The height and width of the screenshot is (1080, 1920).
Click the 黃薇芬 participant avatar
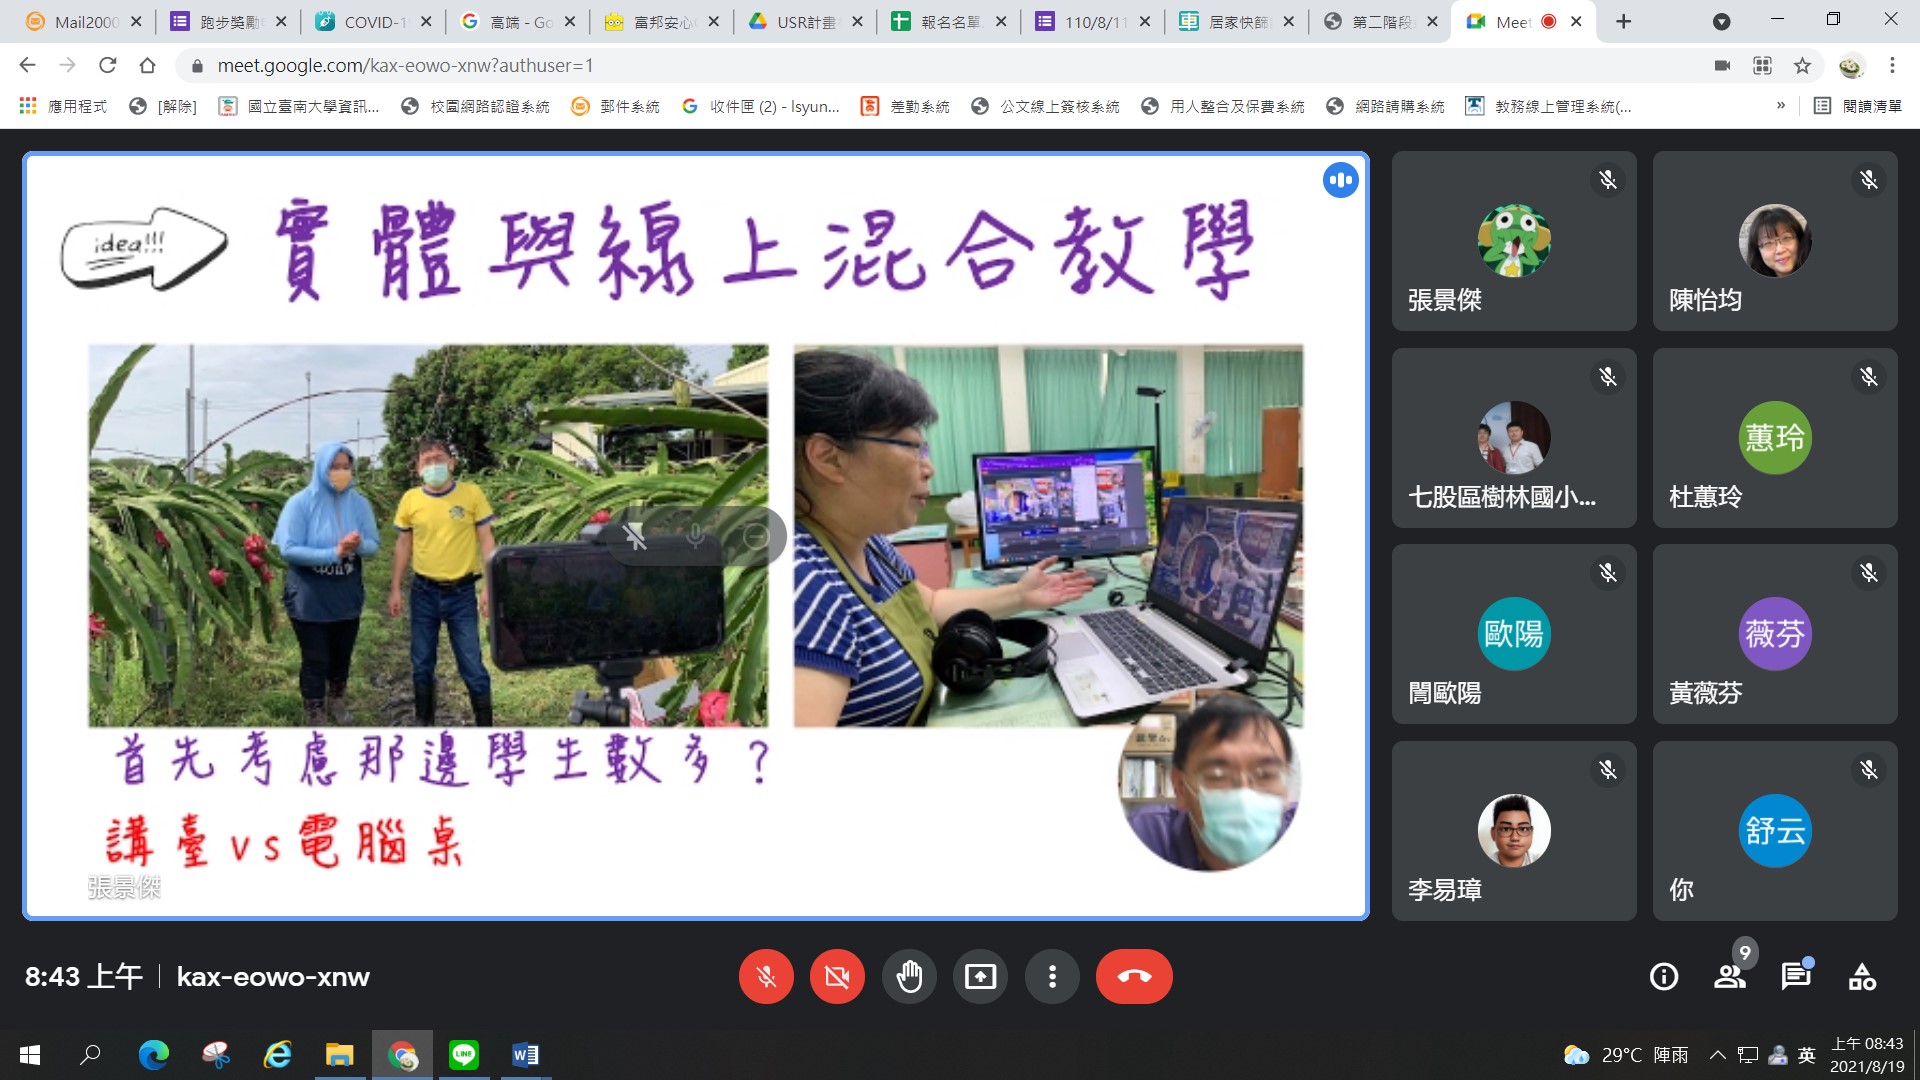pyautogui.click(x=1775, y=634)
